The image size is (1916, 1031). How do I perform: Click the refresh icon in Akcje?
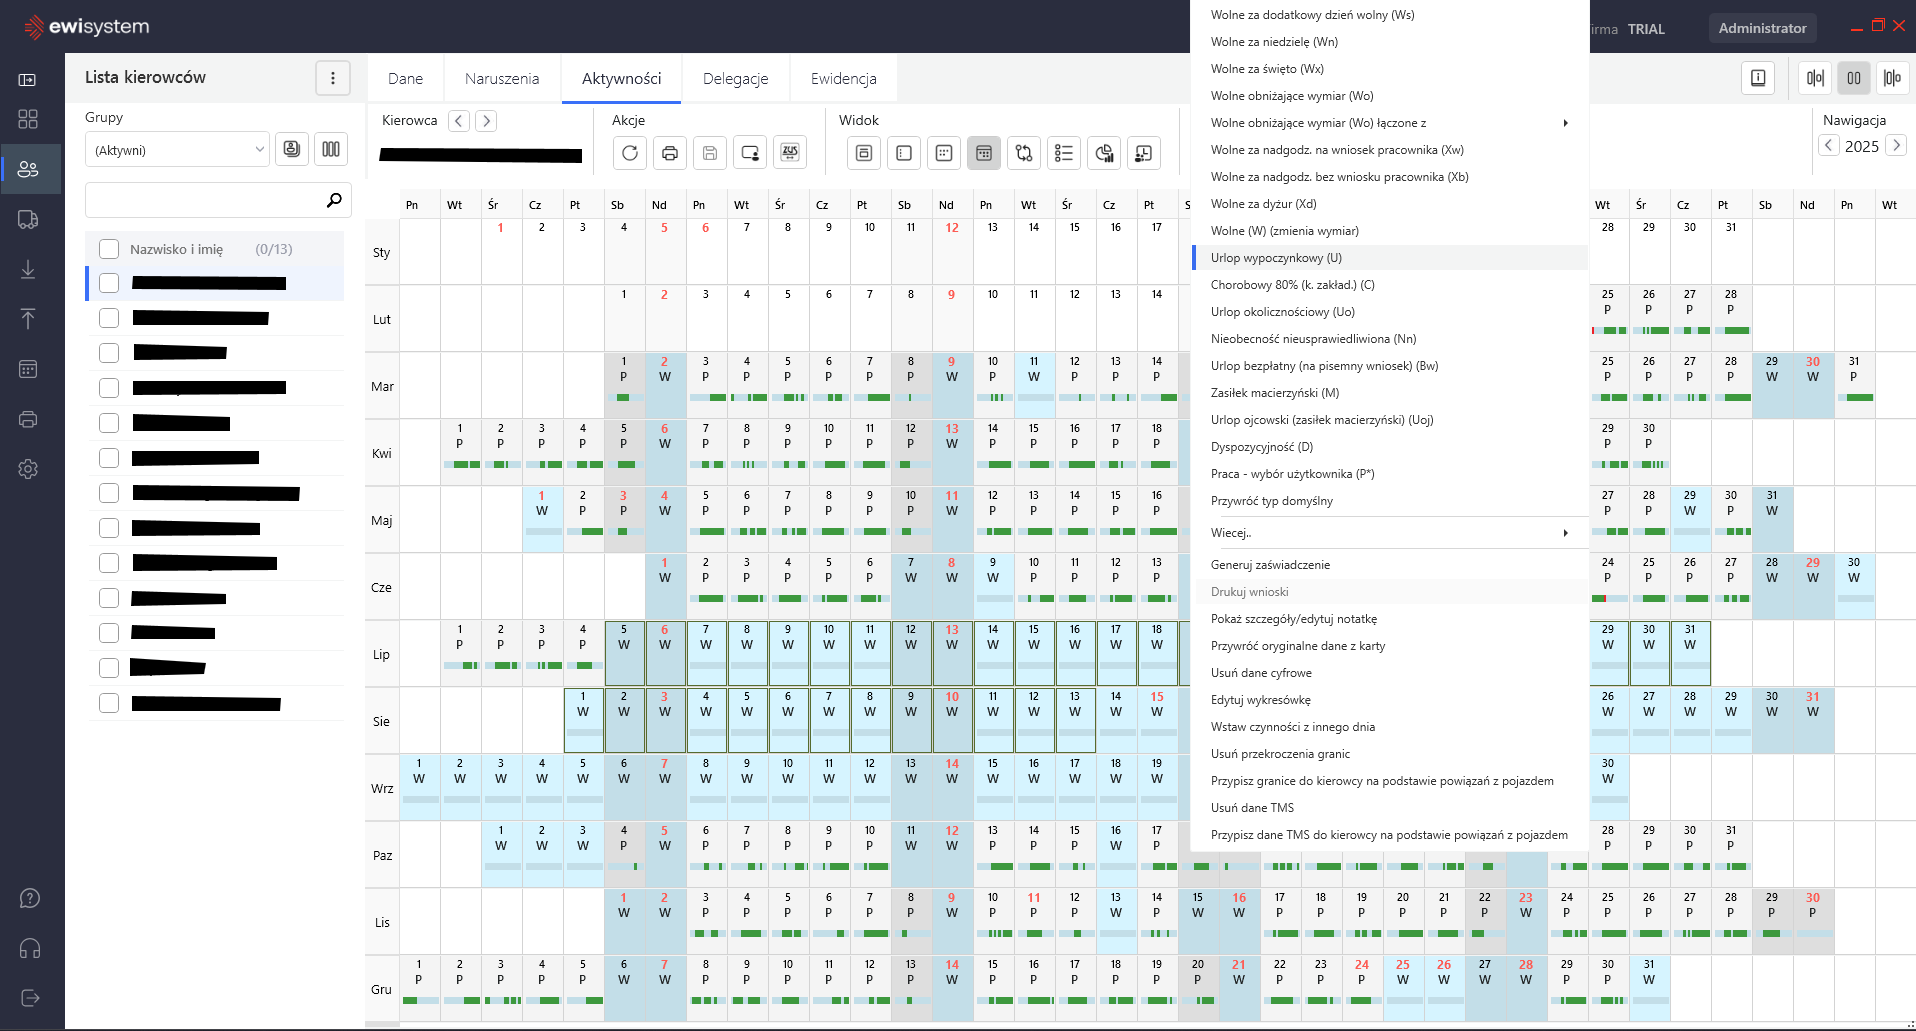click(629, 153)
